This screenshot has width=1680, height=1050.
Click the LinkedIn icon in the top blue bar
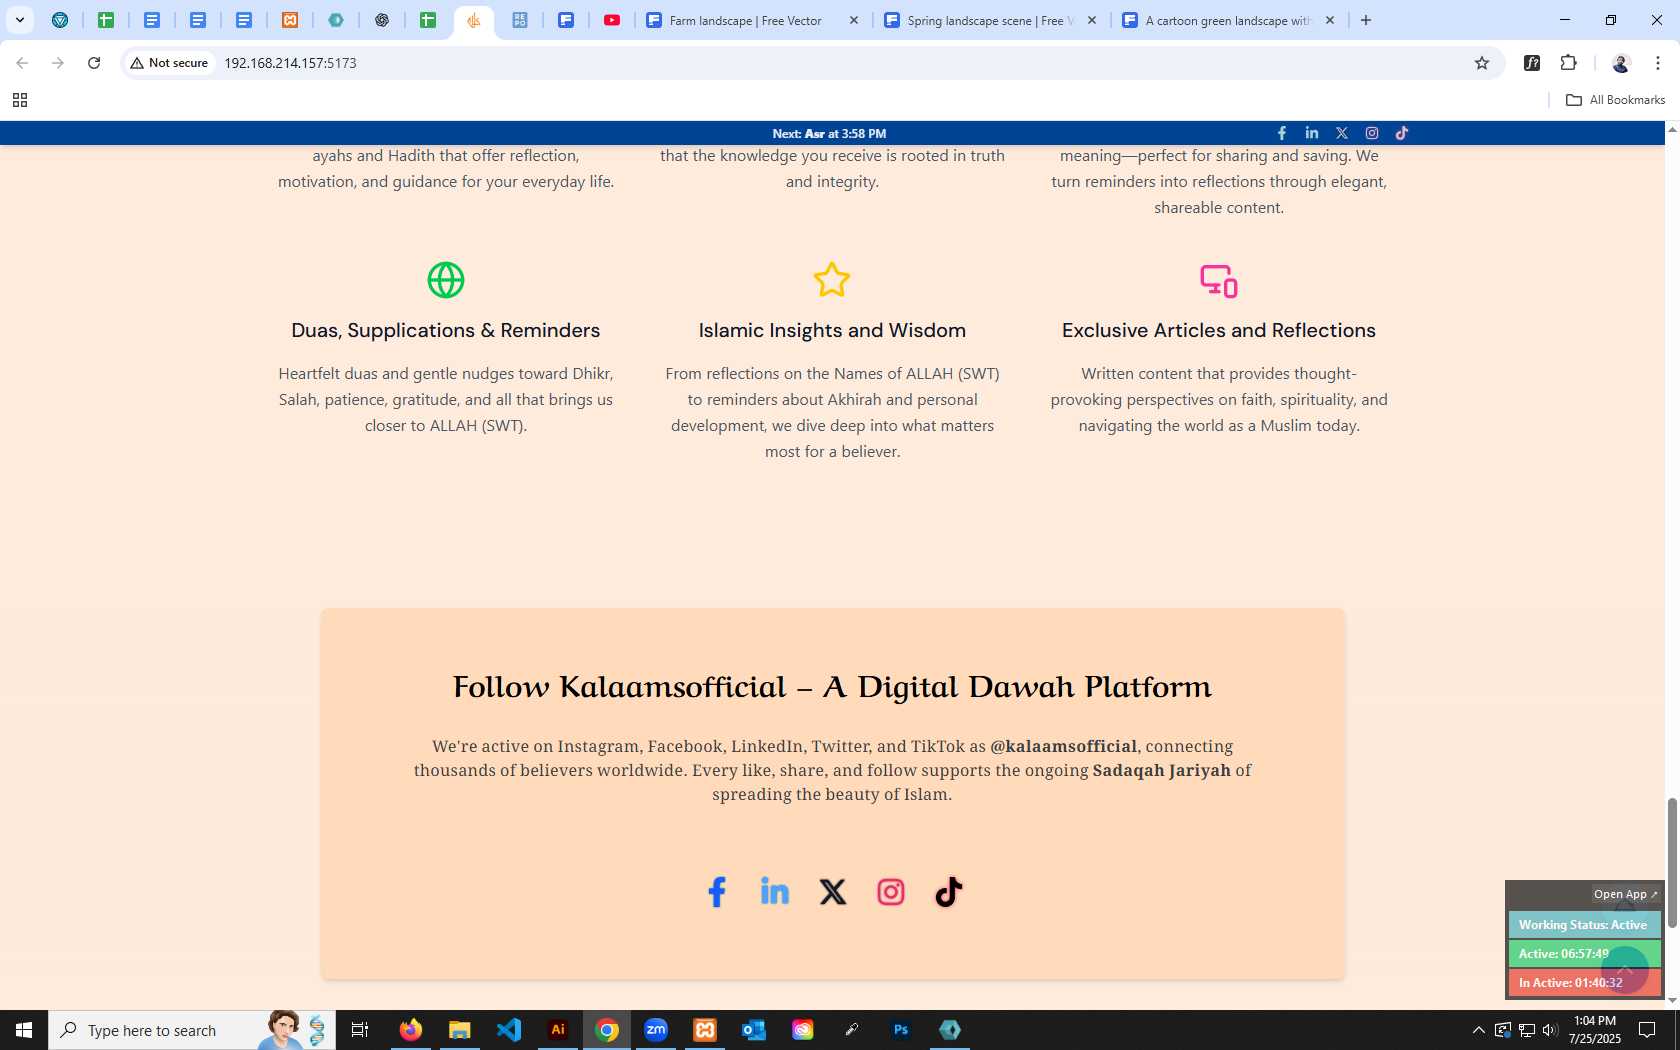click(1312, 133)
